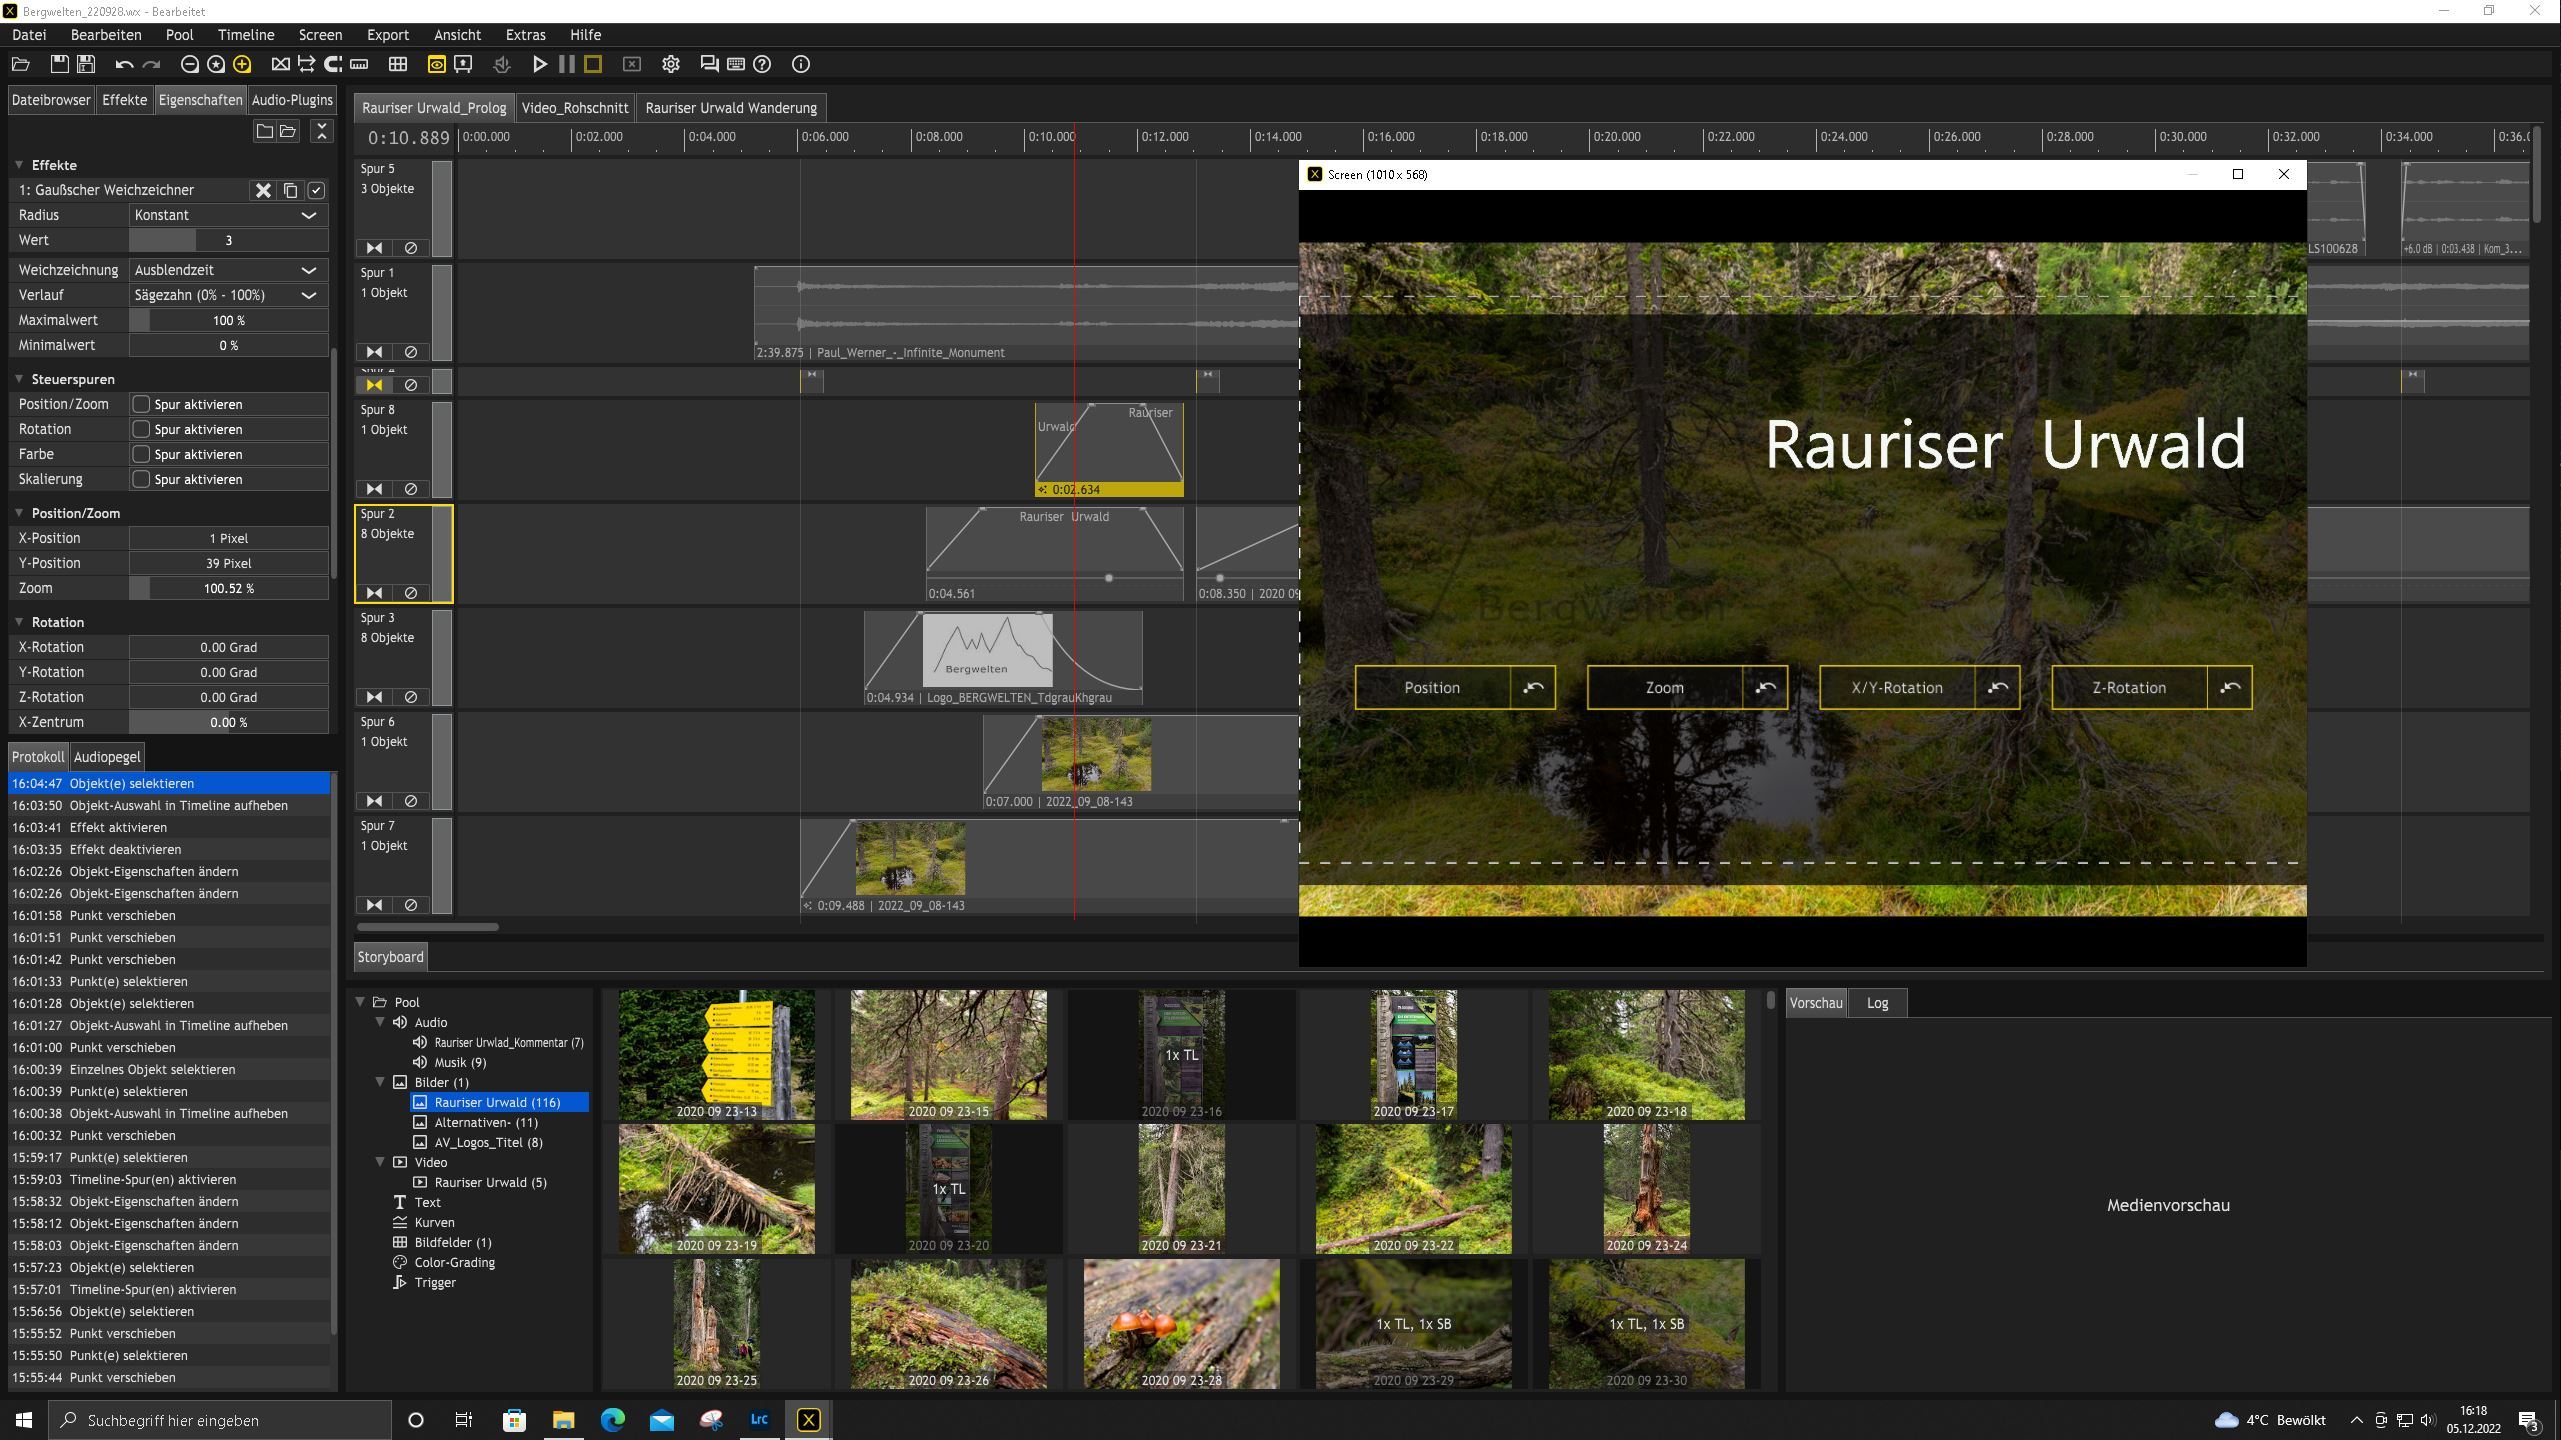The image size is (2561, 1440).
Task: Reset Zoom with its undo arrow in Screen window
Action: pyautogui.click(x=1765, y=688)
